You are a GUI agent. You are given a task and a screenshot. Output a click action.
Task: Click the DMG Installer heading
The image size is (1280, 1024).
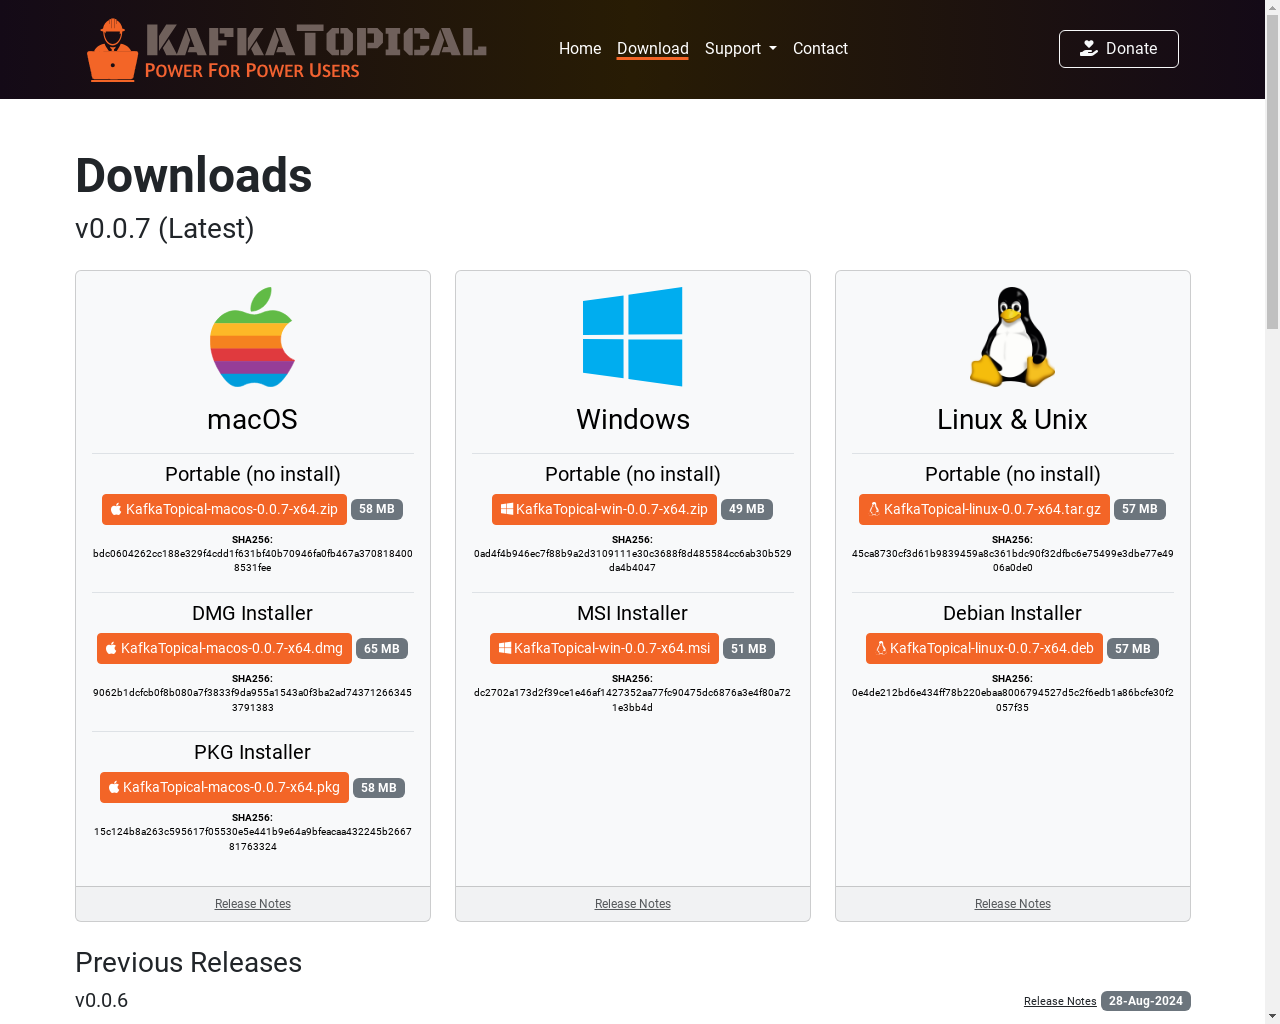(253, 613)
